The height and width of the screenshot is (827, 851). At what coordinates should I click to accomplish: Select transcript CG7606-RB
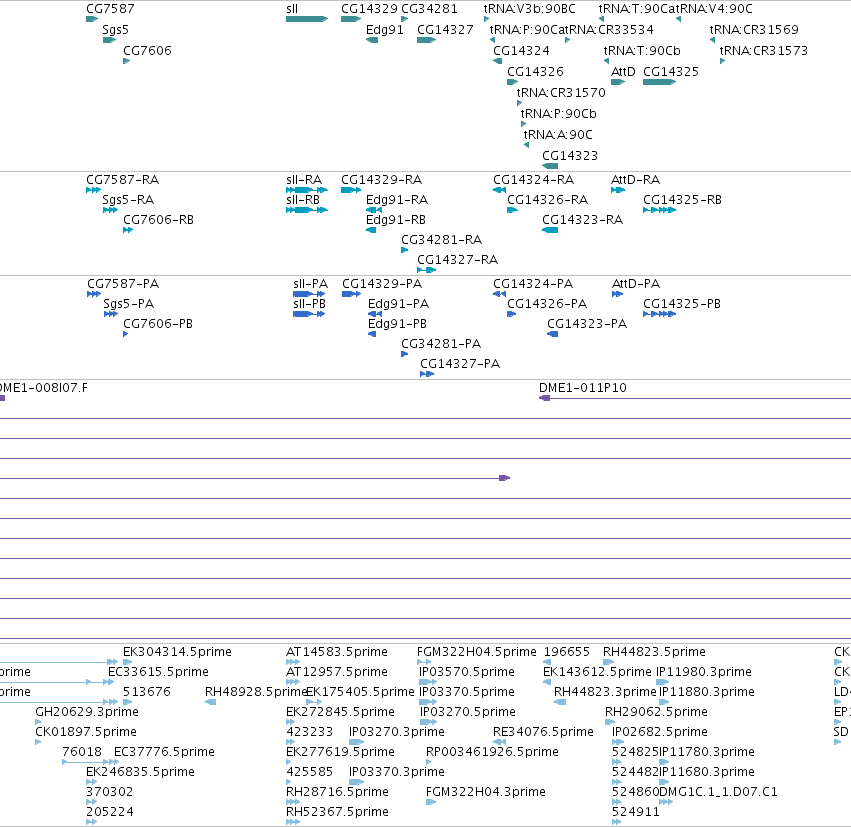point(158,220)
